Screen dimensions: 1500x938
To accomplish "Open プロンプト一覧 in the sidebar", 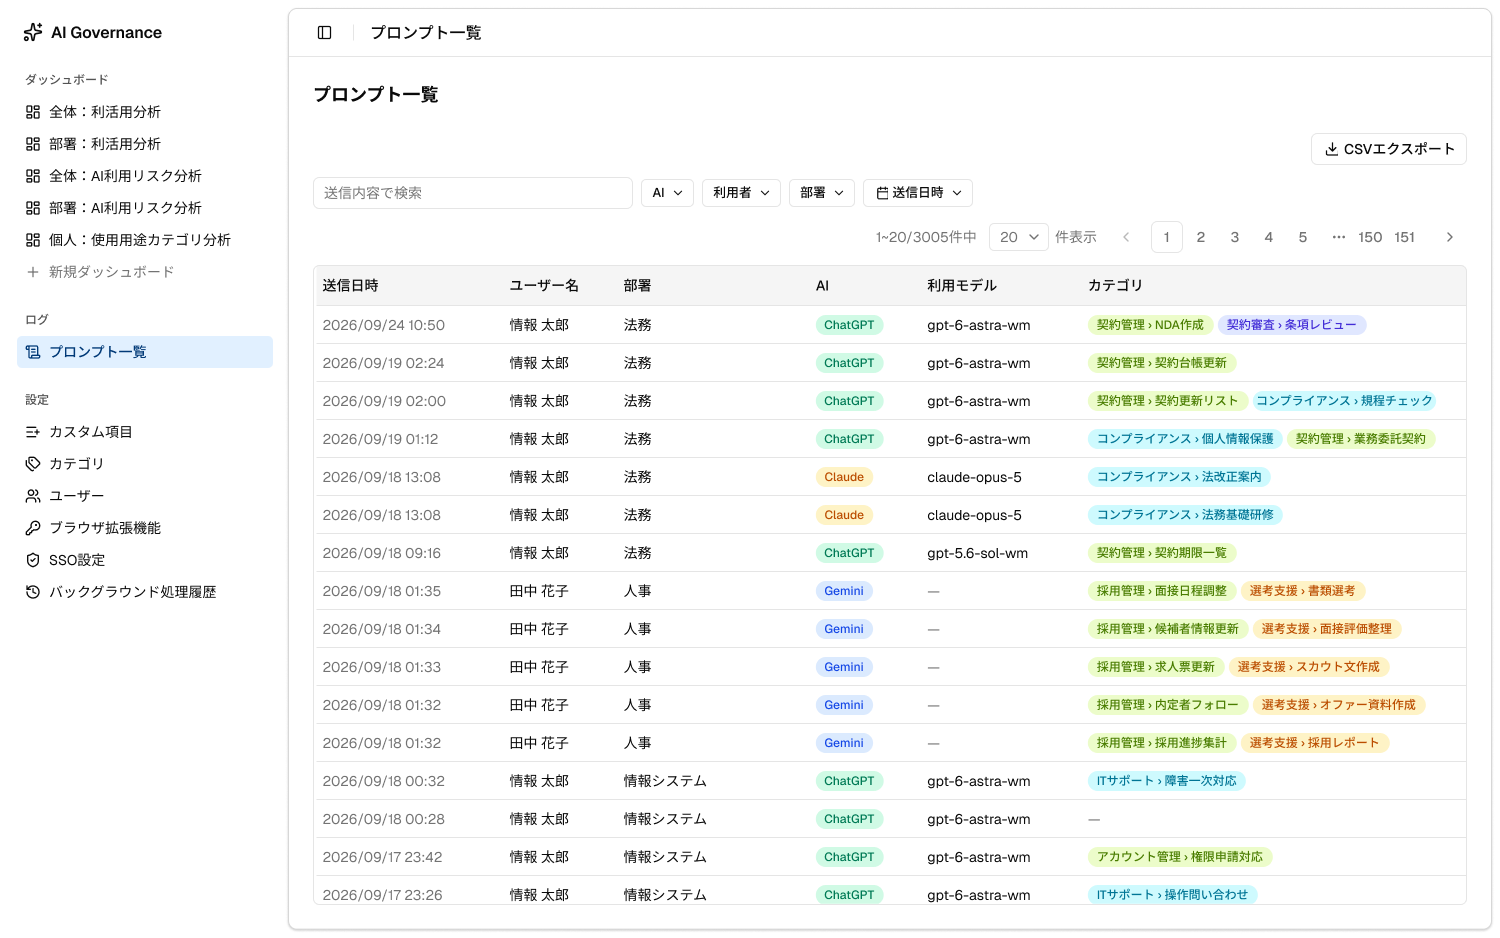I will coord(145,352).
